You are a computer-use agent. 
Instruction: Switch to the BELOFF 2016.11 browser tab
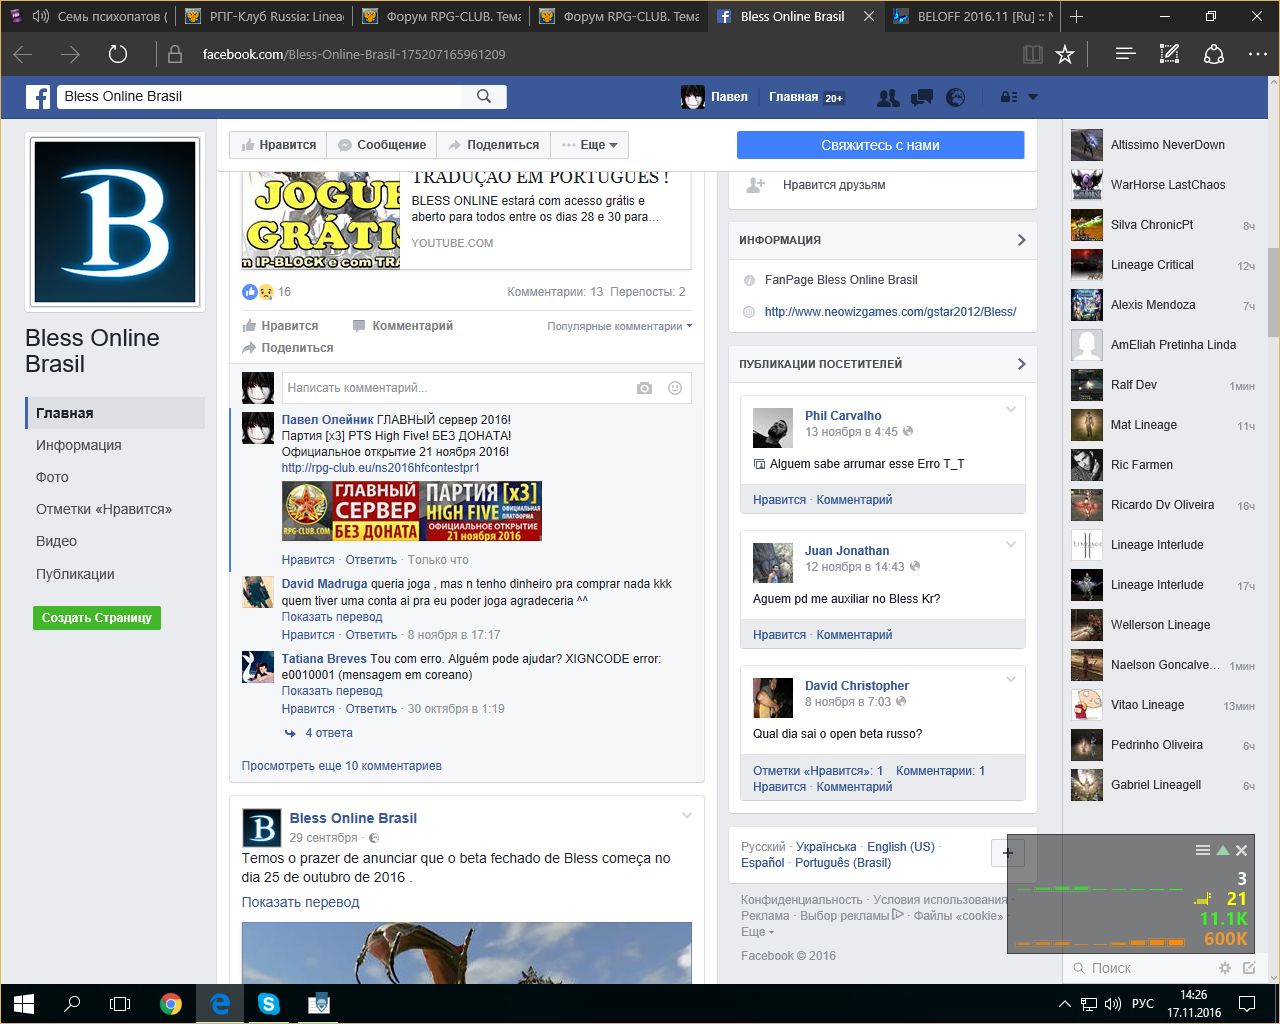coord(974,16)
